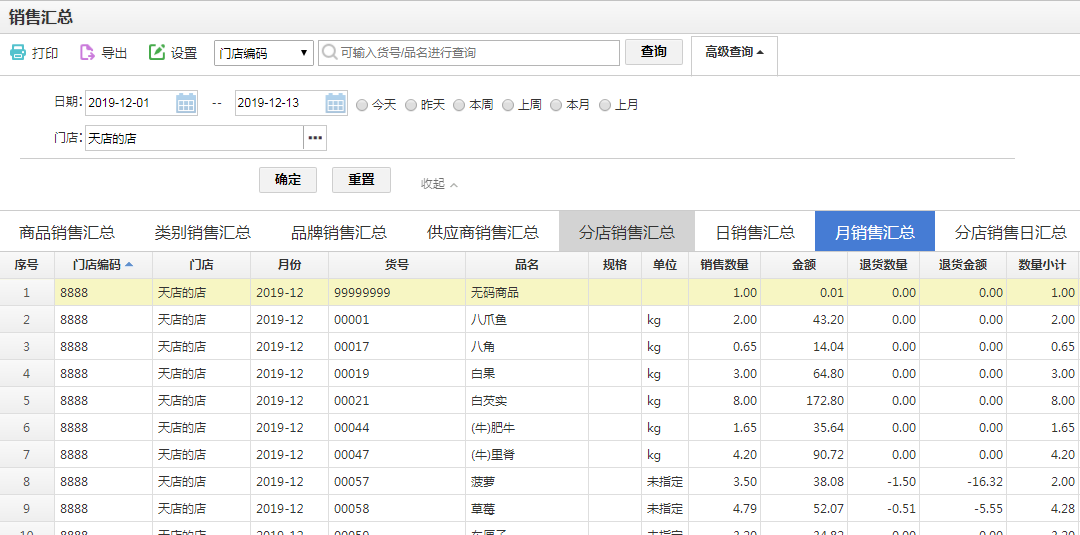Select the 本周 radio button
Screen dimensions: 1080x535
click(x=459, y=105)
